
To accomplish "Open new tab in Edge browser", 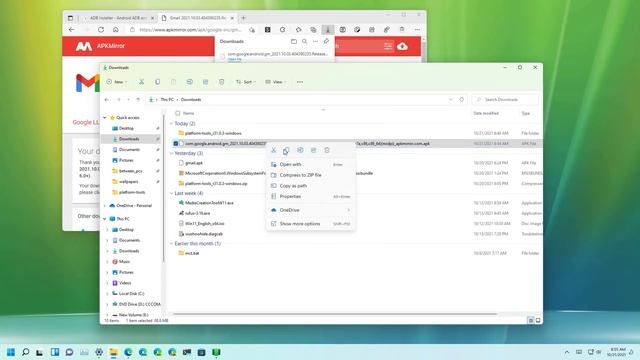I will point(244,18).
